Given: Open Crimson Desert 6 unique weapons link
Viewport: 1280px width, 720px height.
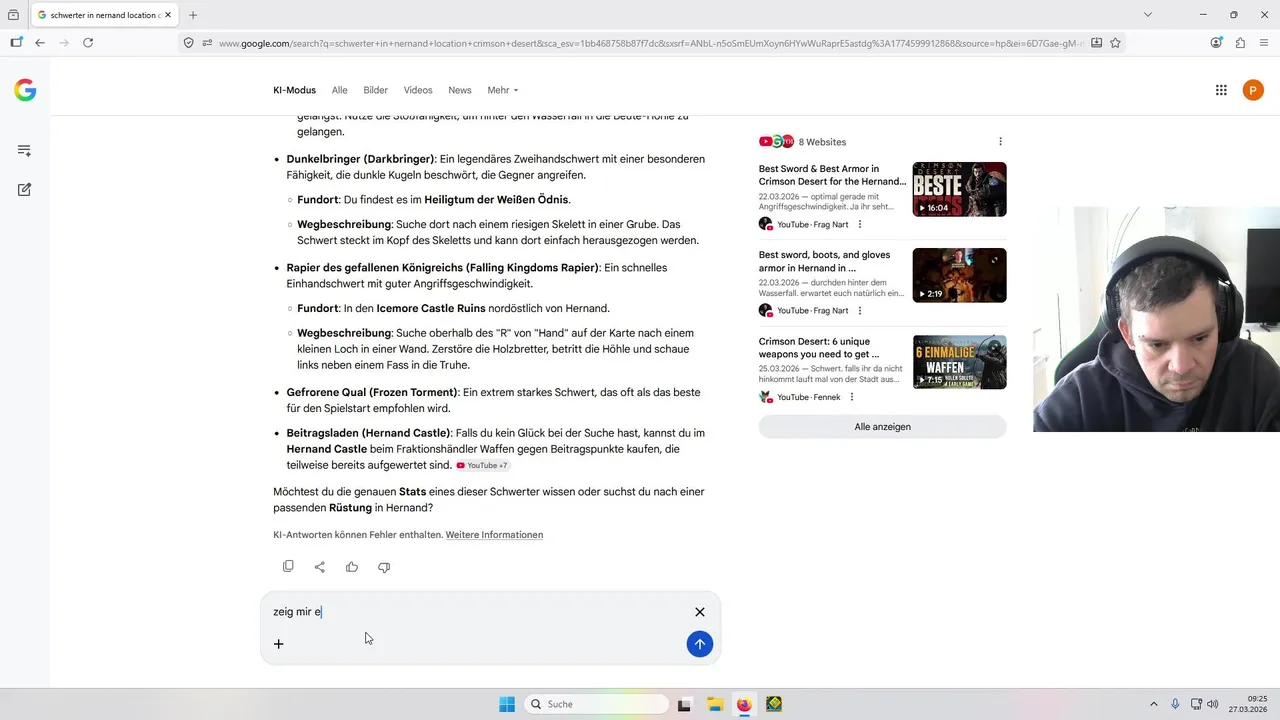Looking at the screenshot, I should (819, 347).
